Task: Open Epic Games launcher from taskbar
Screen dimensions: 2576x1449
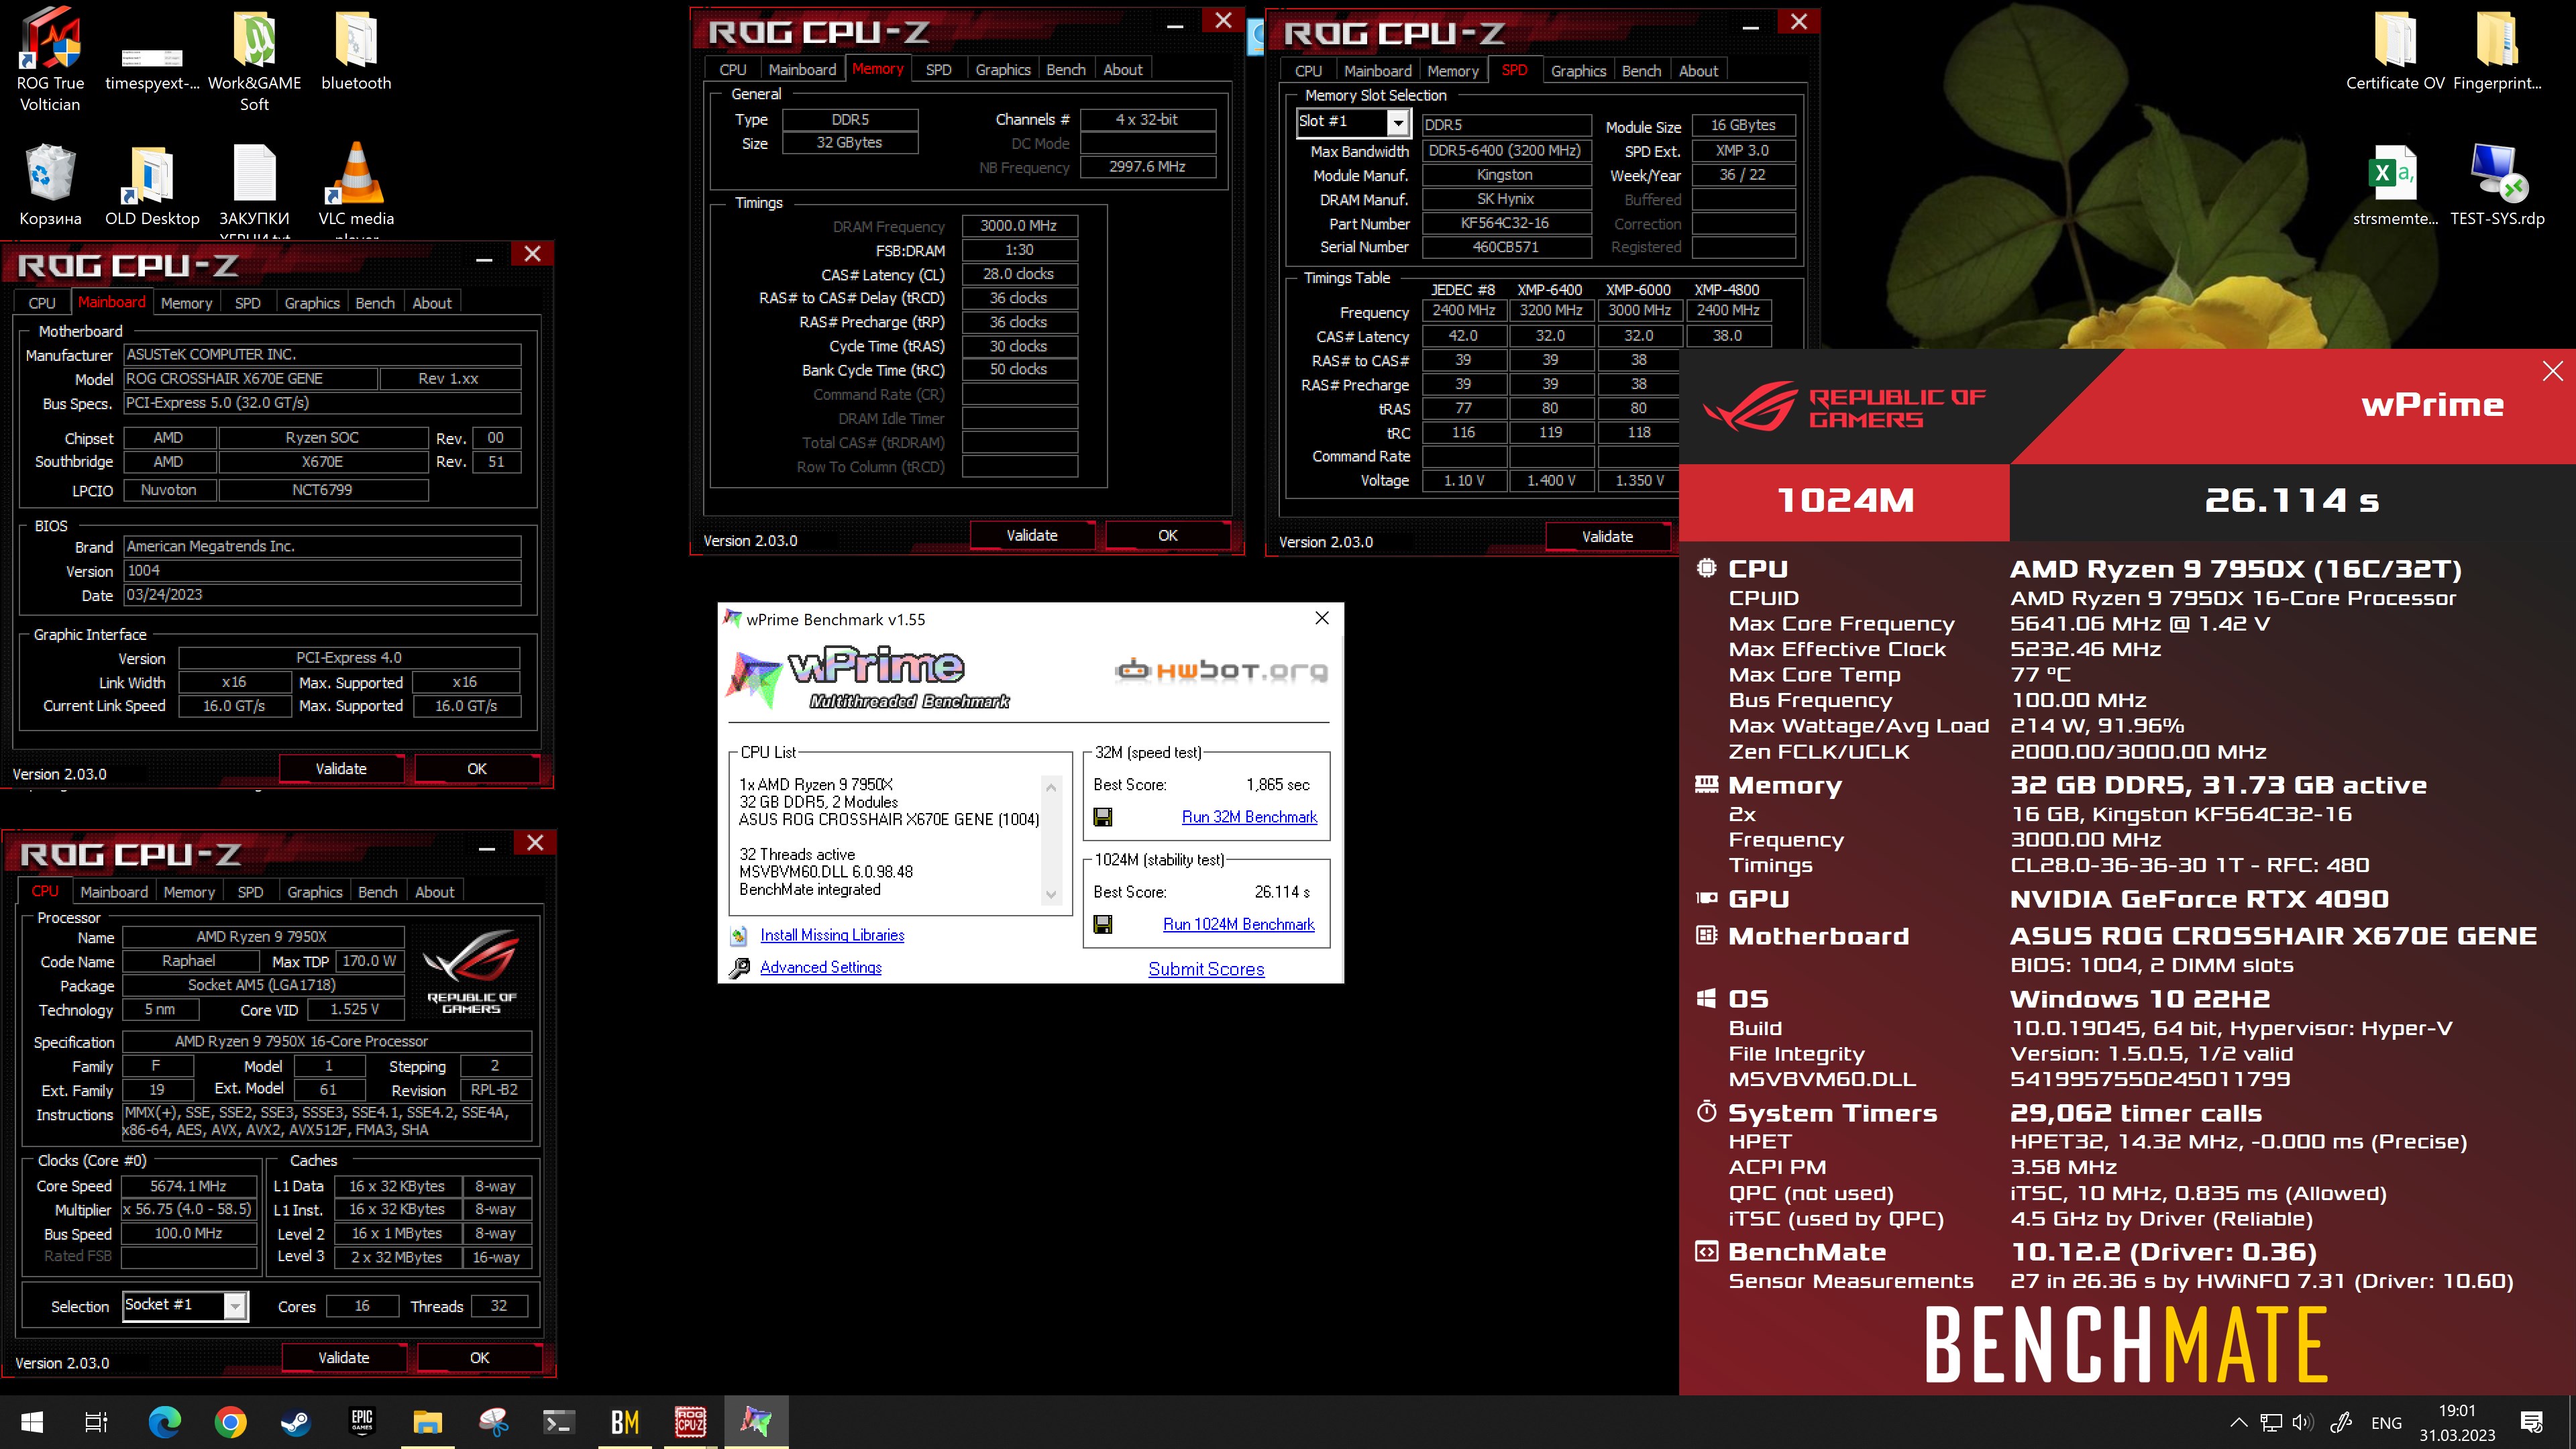Action: pos(362,1422)
